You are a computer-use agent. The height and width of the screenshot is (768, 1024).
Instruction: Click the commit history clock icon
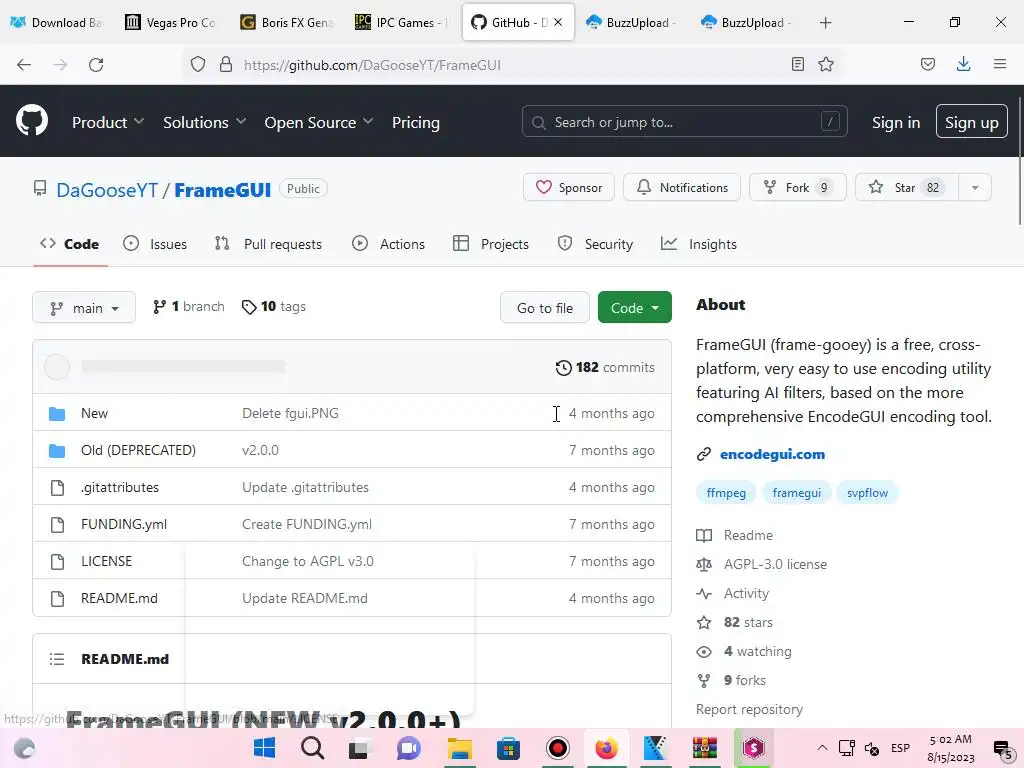tap(563, 368)
